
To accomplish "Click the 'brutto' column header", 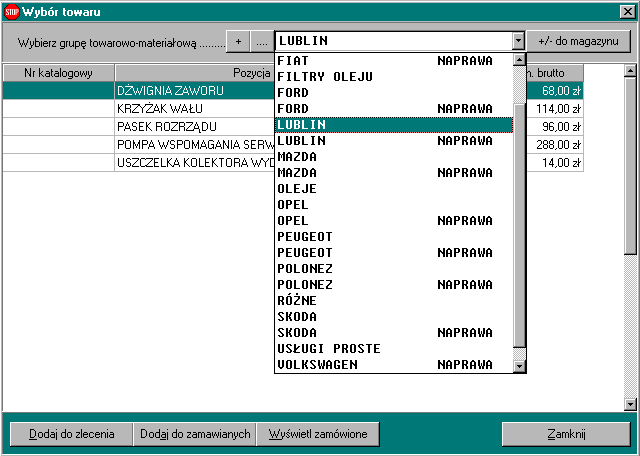I will coord(555,73).
